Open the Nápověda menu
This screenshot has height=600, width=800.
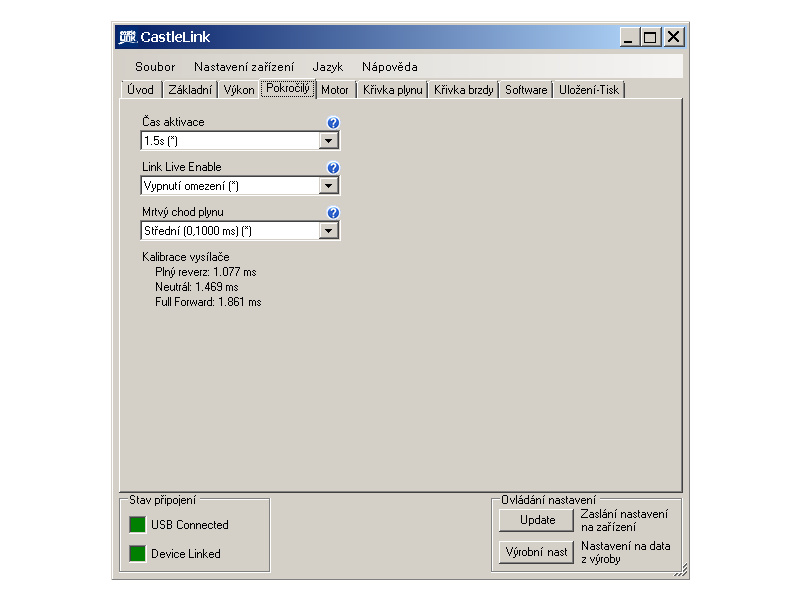point(389,67)
